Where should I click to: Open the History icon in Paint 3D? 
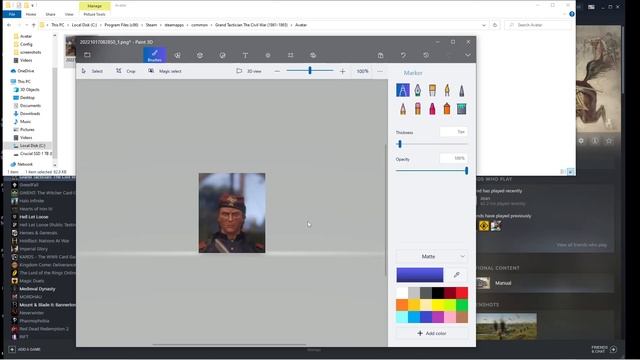(x=426, y=55)
